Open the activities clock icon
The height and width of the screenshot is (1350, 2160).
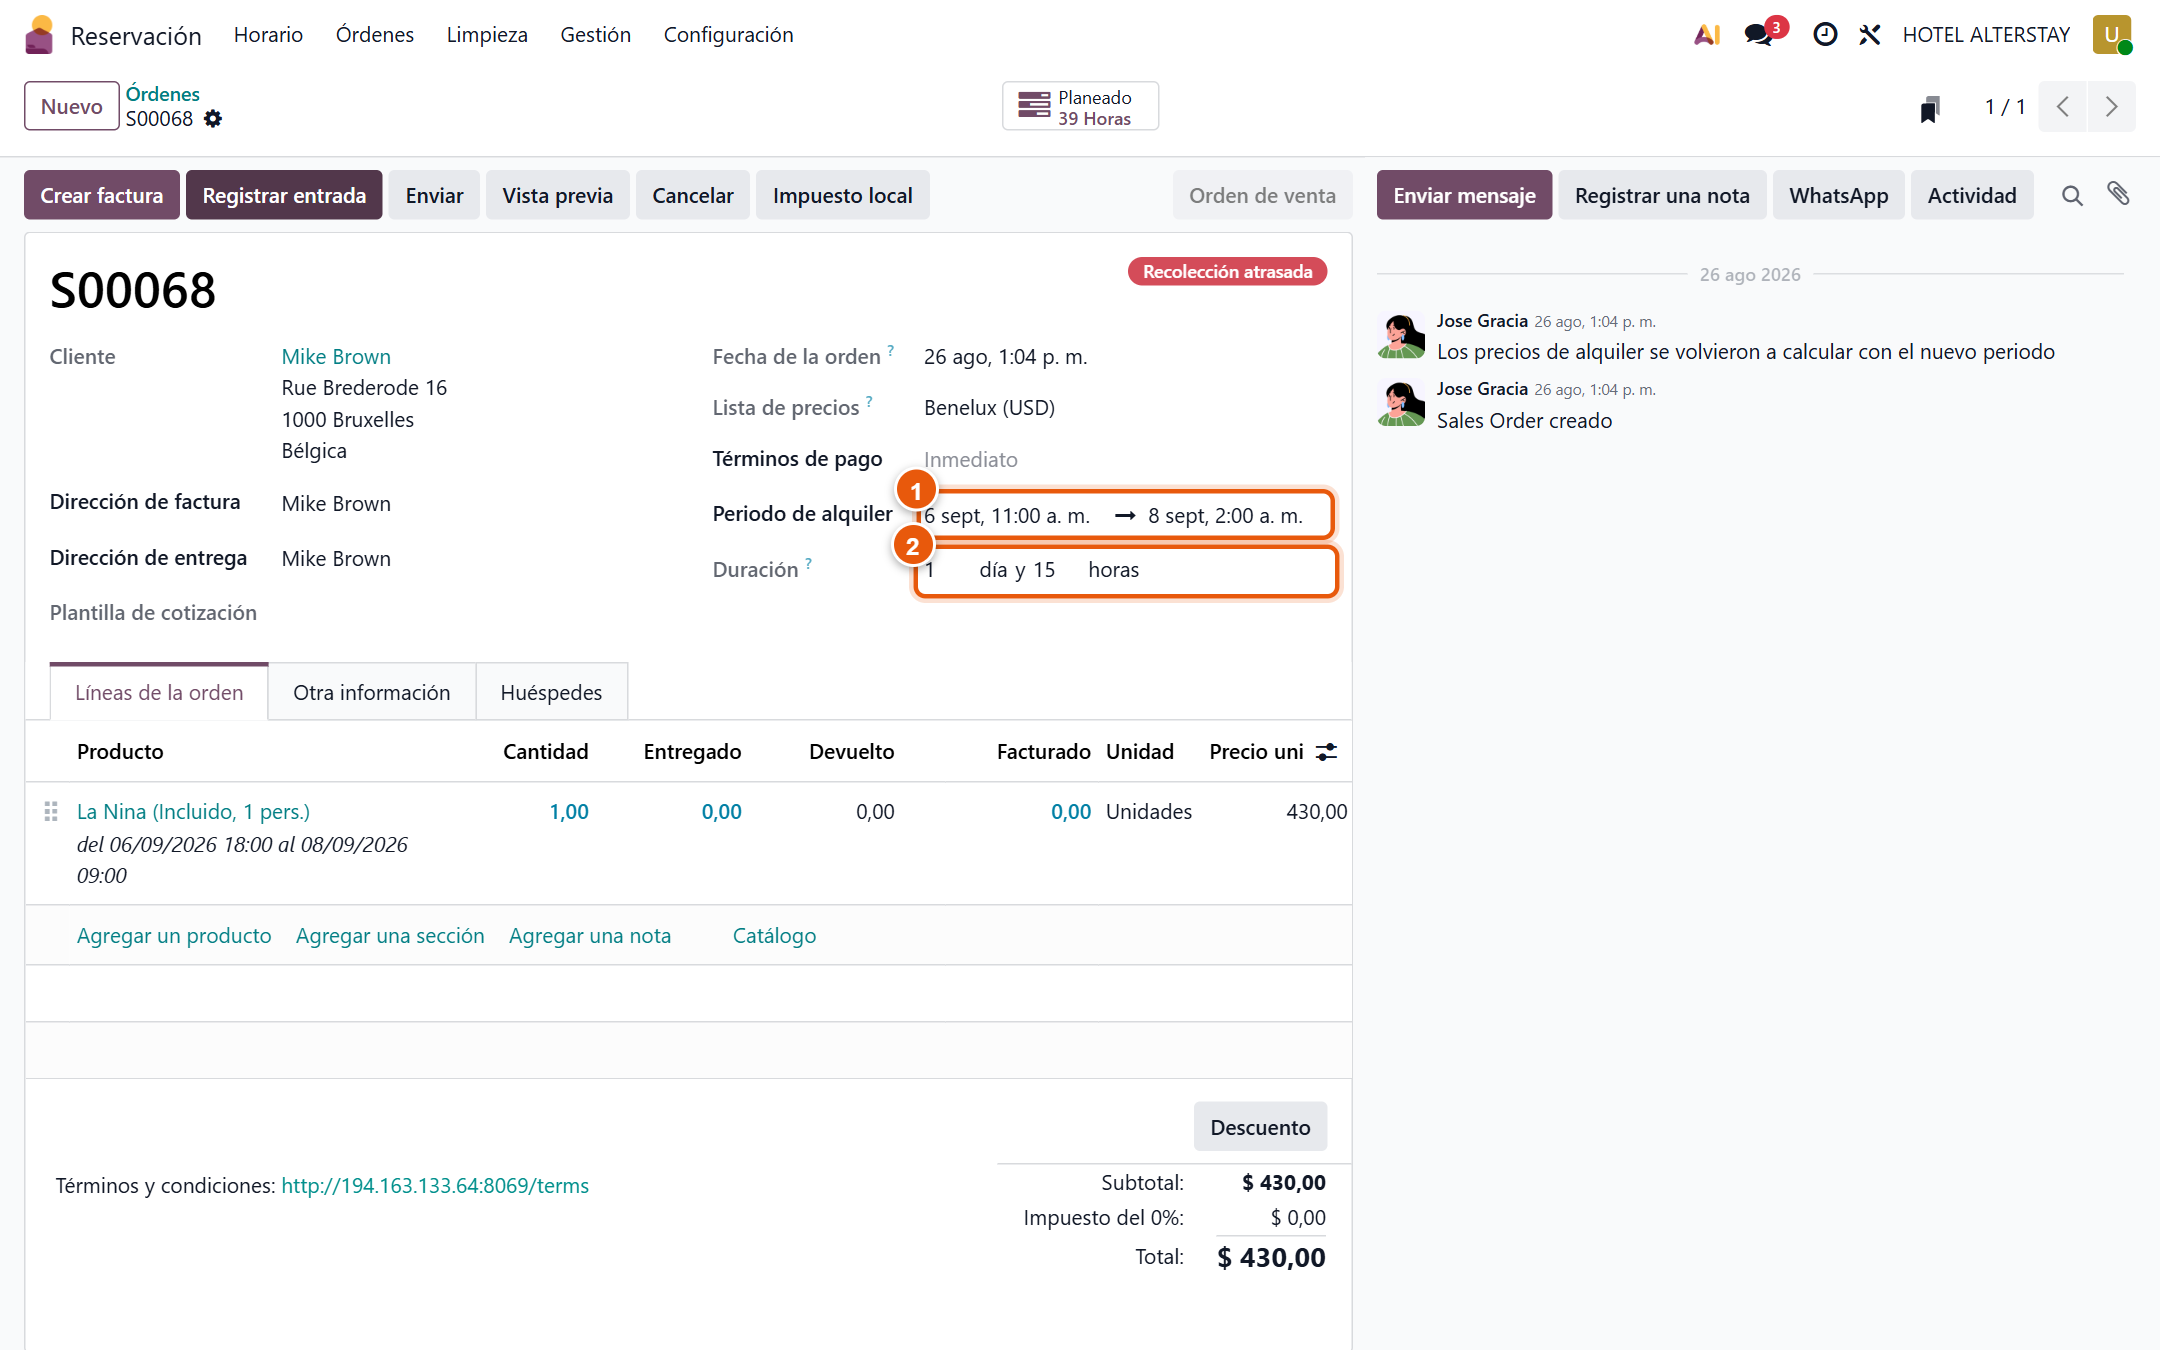[x=1825, y=35]
